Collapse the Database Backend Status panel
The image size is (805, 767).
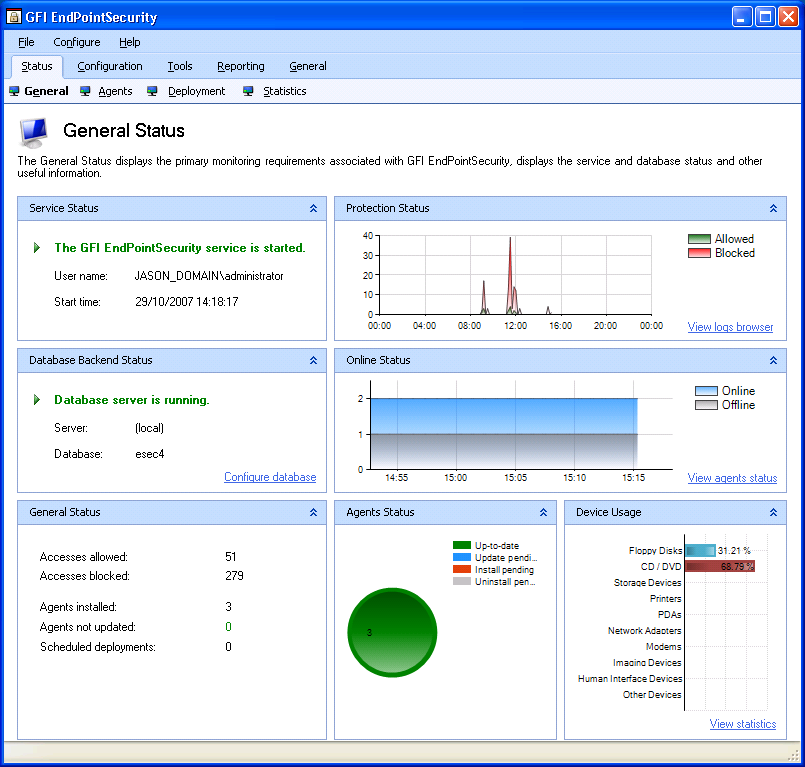pyautogui.click(x=314, y=360)
